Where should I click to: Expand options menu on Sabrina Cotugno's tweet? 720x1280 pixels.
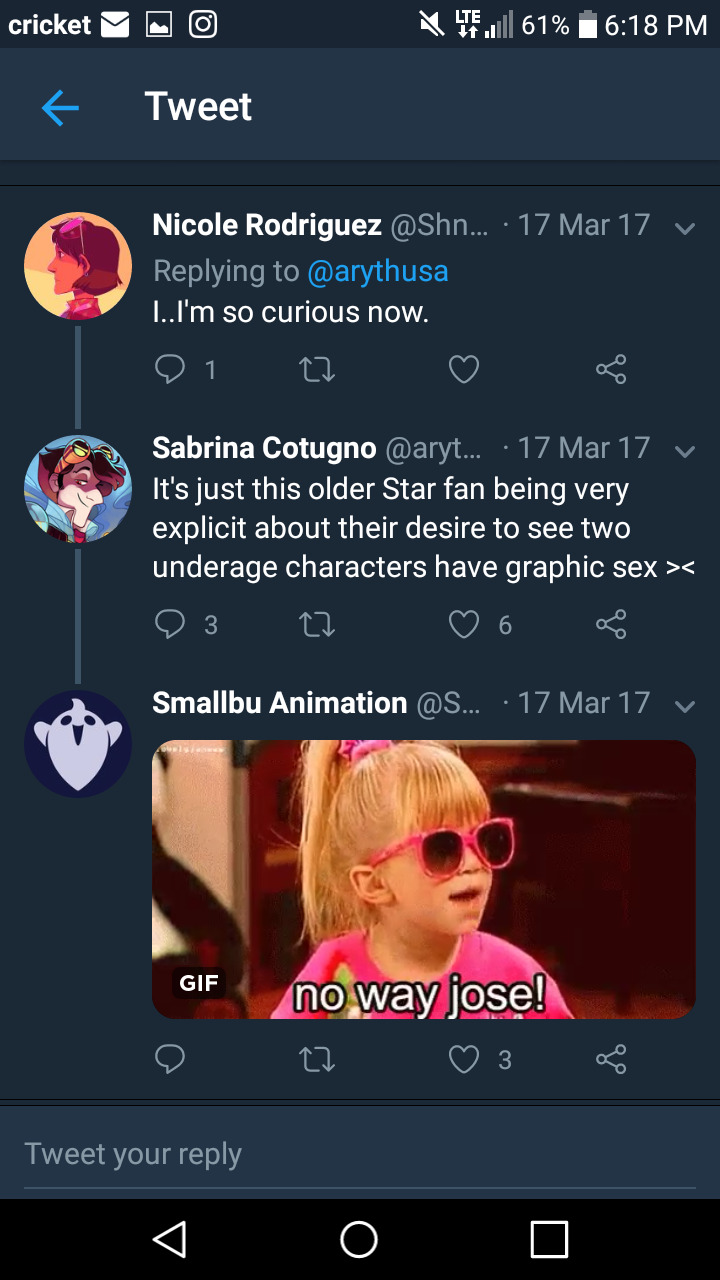point(685,451)
